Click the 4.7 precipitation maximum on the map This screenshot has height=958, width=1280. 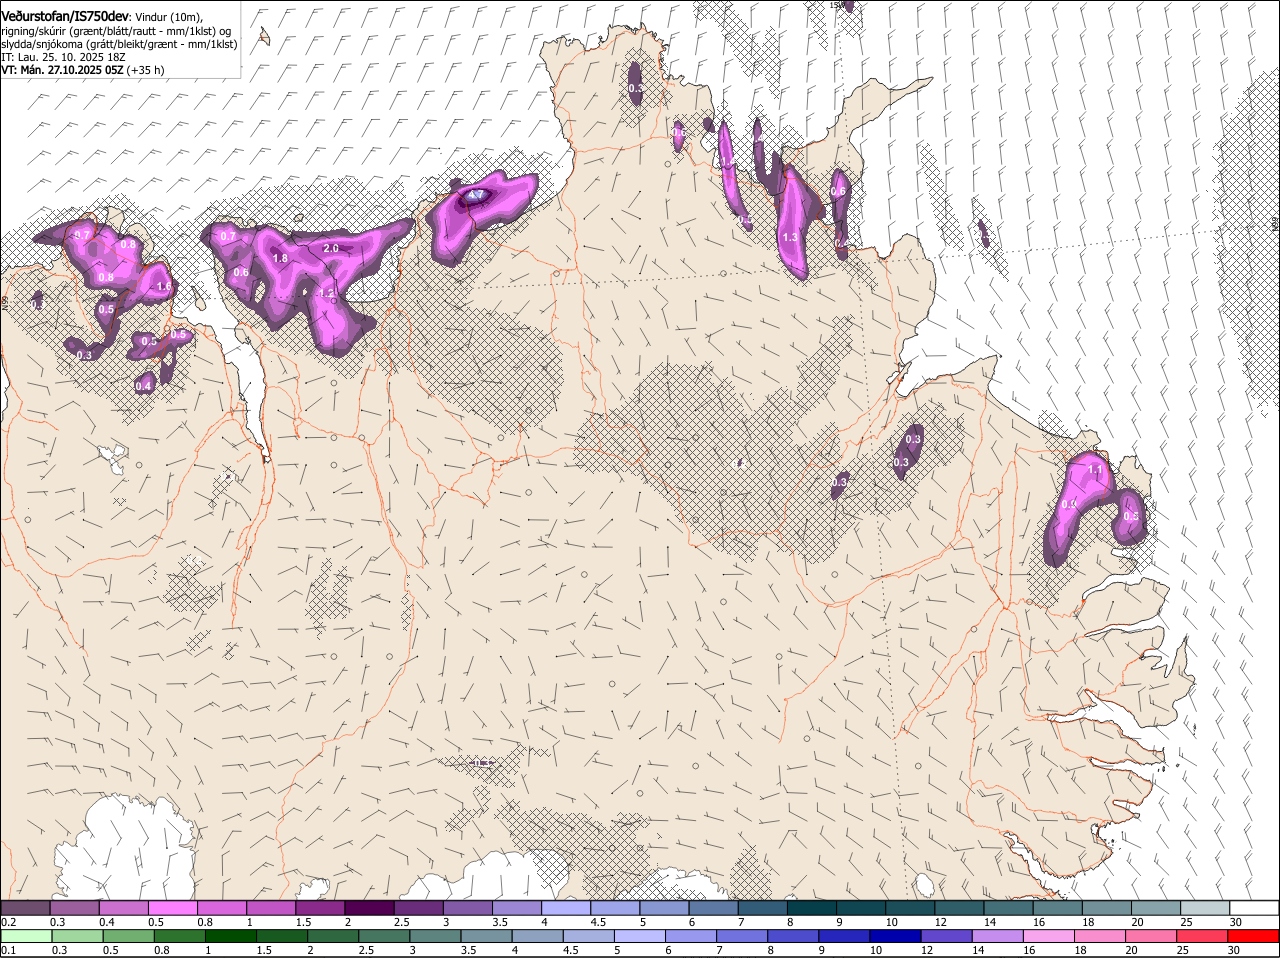click(x=476, y=195)
